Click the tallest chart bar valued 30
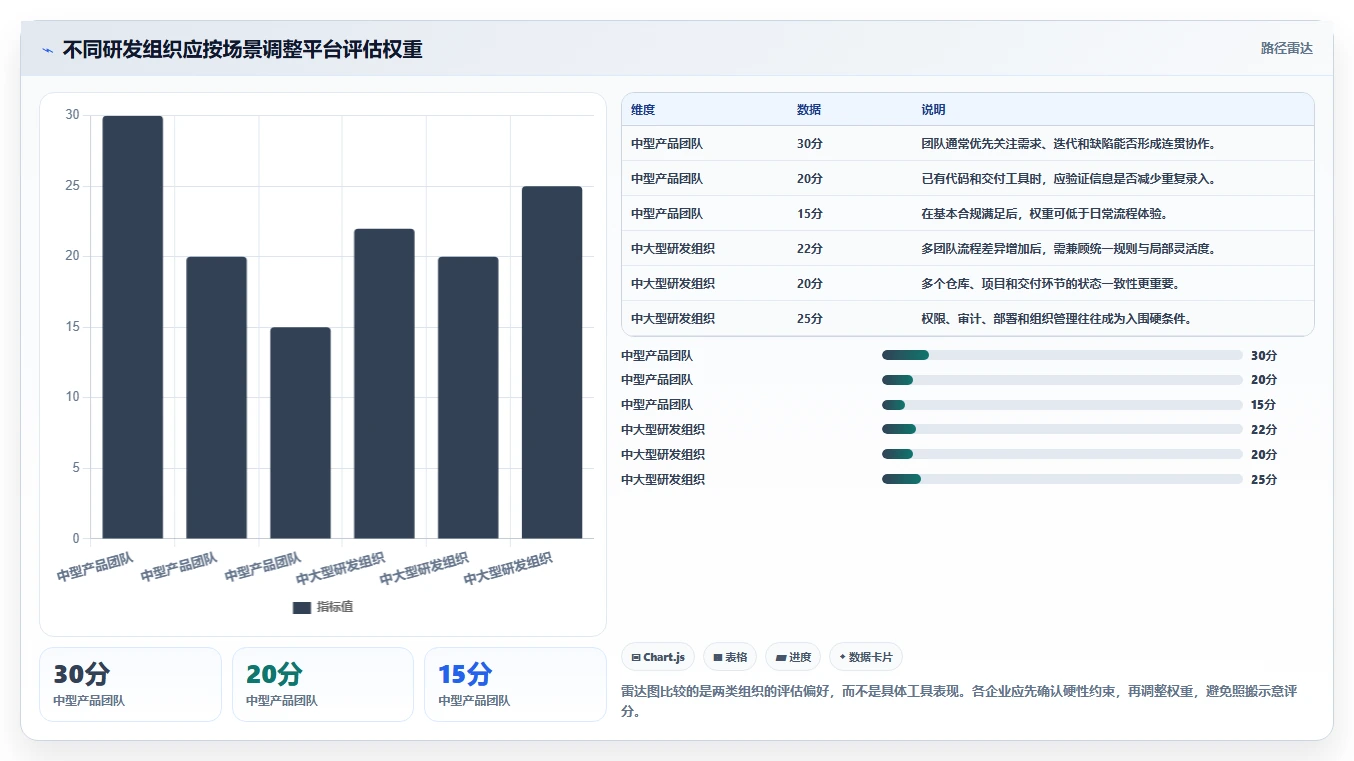The image size is (1354, 761). tap(133, 327)
